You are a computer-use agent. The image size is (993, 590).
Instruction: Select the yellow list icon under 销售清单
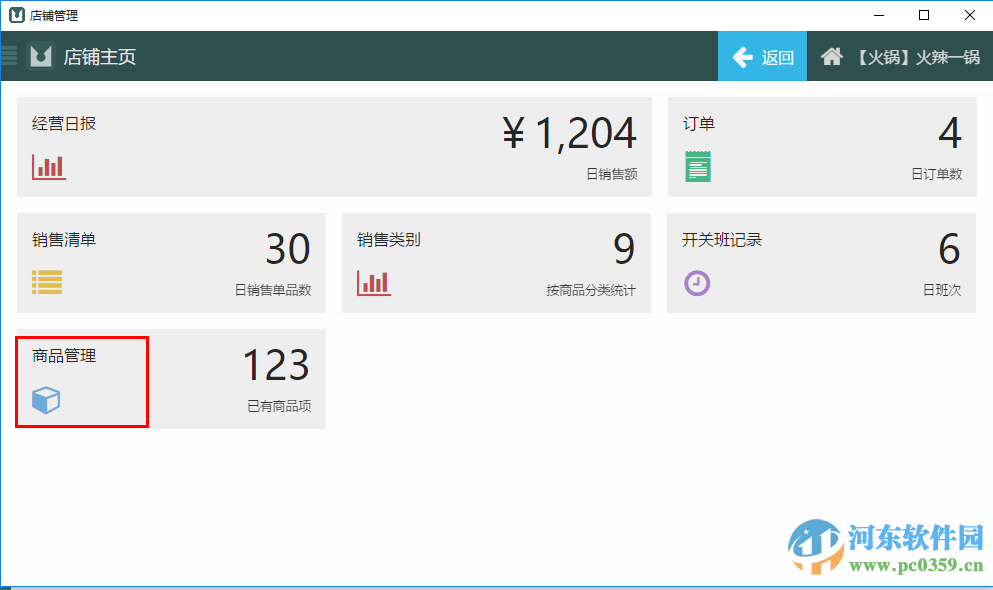coord(45,283)
